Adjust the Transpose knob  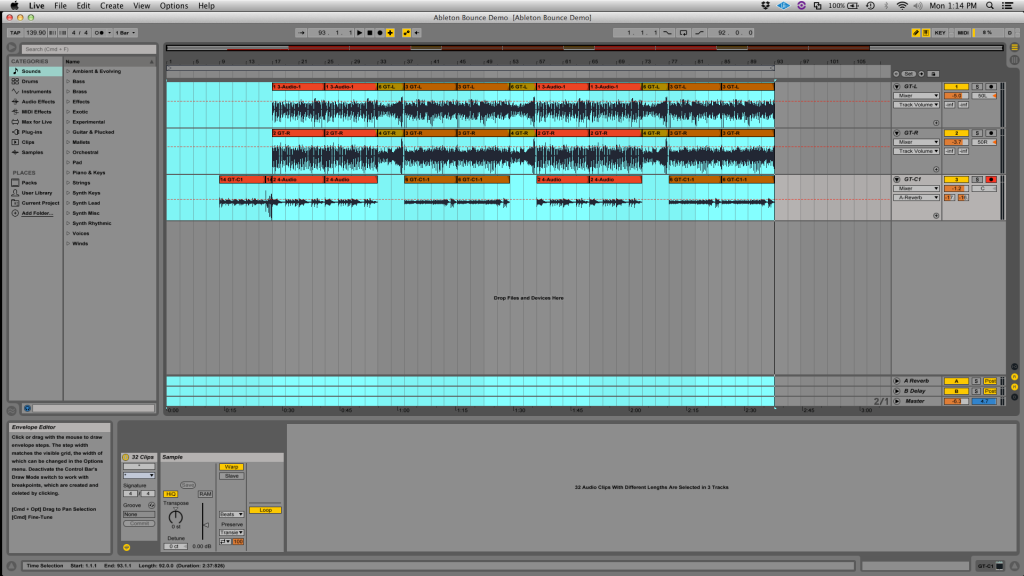click(x=176, y=517)
